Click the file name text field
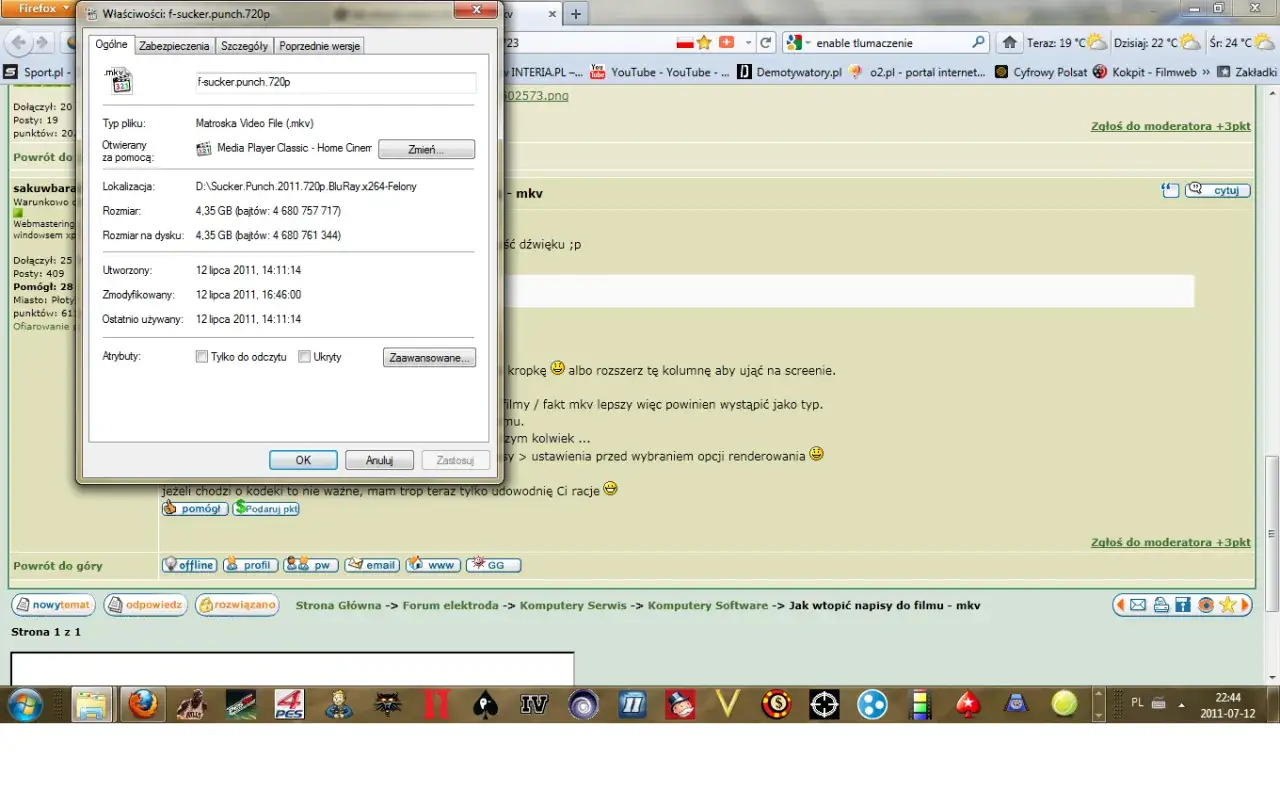Screen dimensions: 1280x807 coord(335,82)
